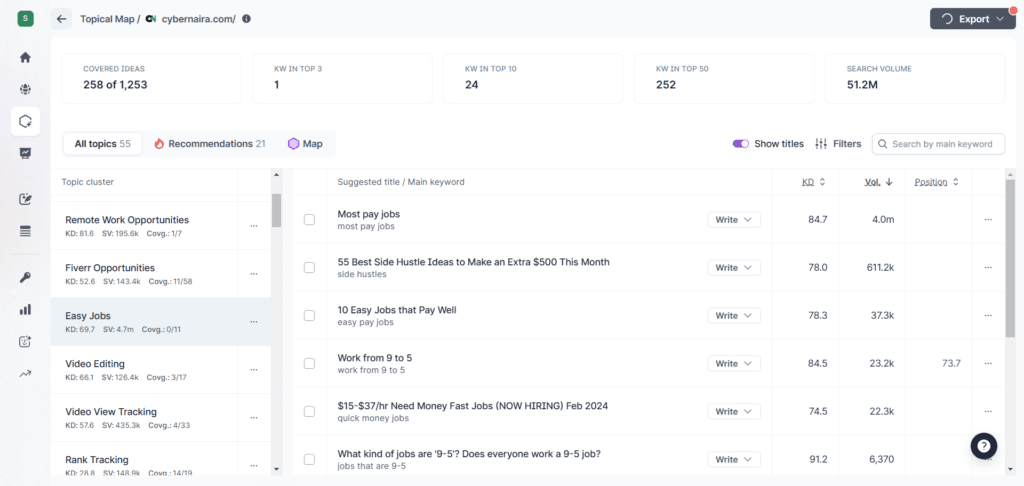Open the Filters button
The image size is (1024, 486).
(838, 144)
